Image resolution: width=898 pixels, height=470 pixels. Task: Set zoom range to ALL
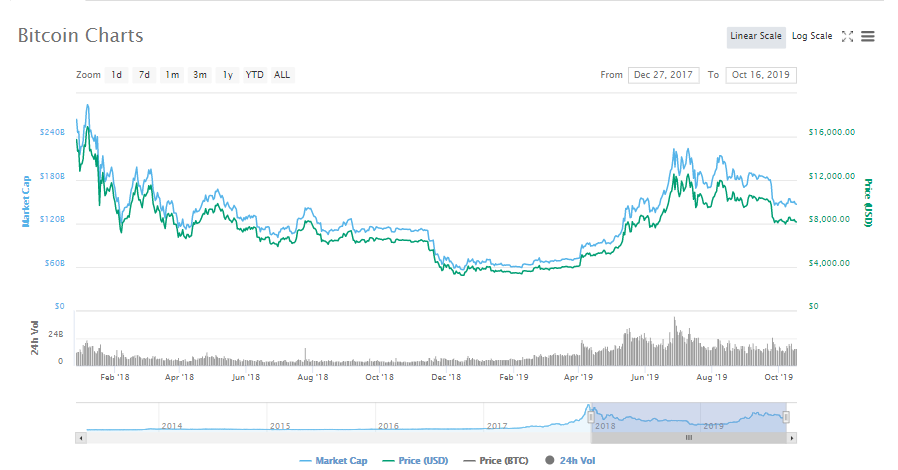(282, 75)
